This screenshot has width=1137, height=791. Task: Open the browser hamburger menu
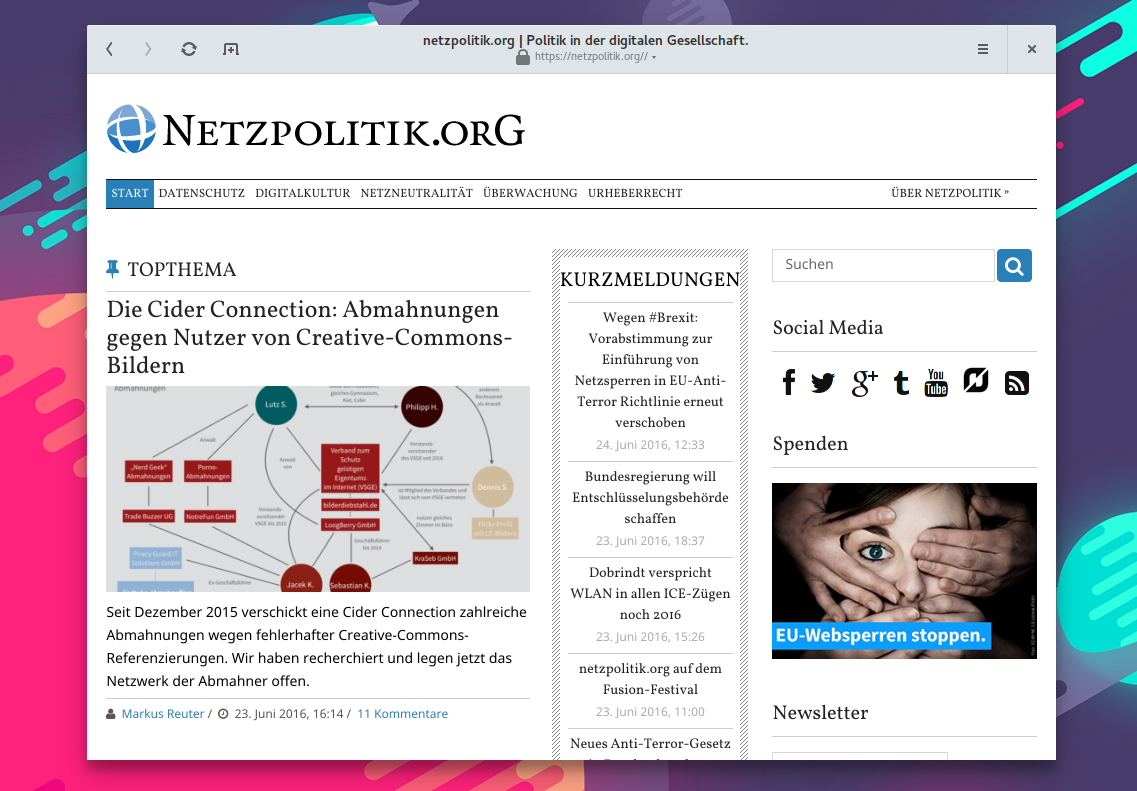point(983,49)
